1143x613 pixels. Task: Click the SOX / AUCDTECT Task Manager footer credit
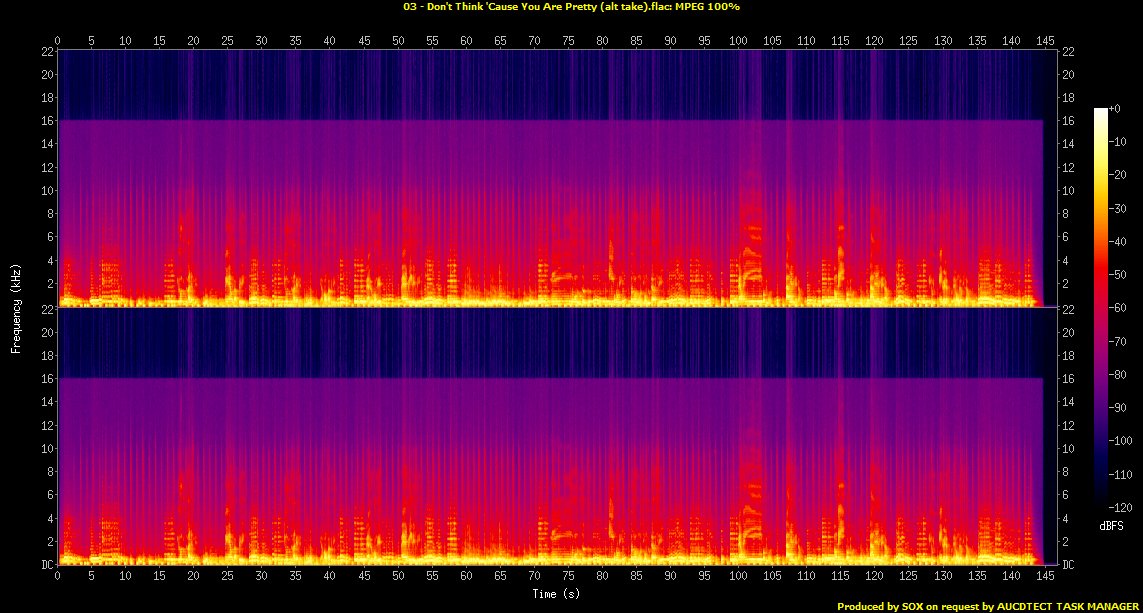[986, 606]
